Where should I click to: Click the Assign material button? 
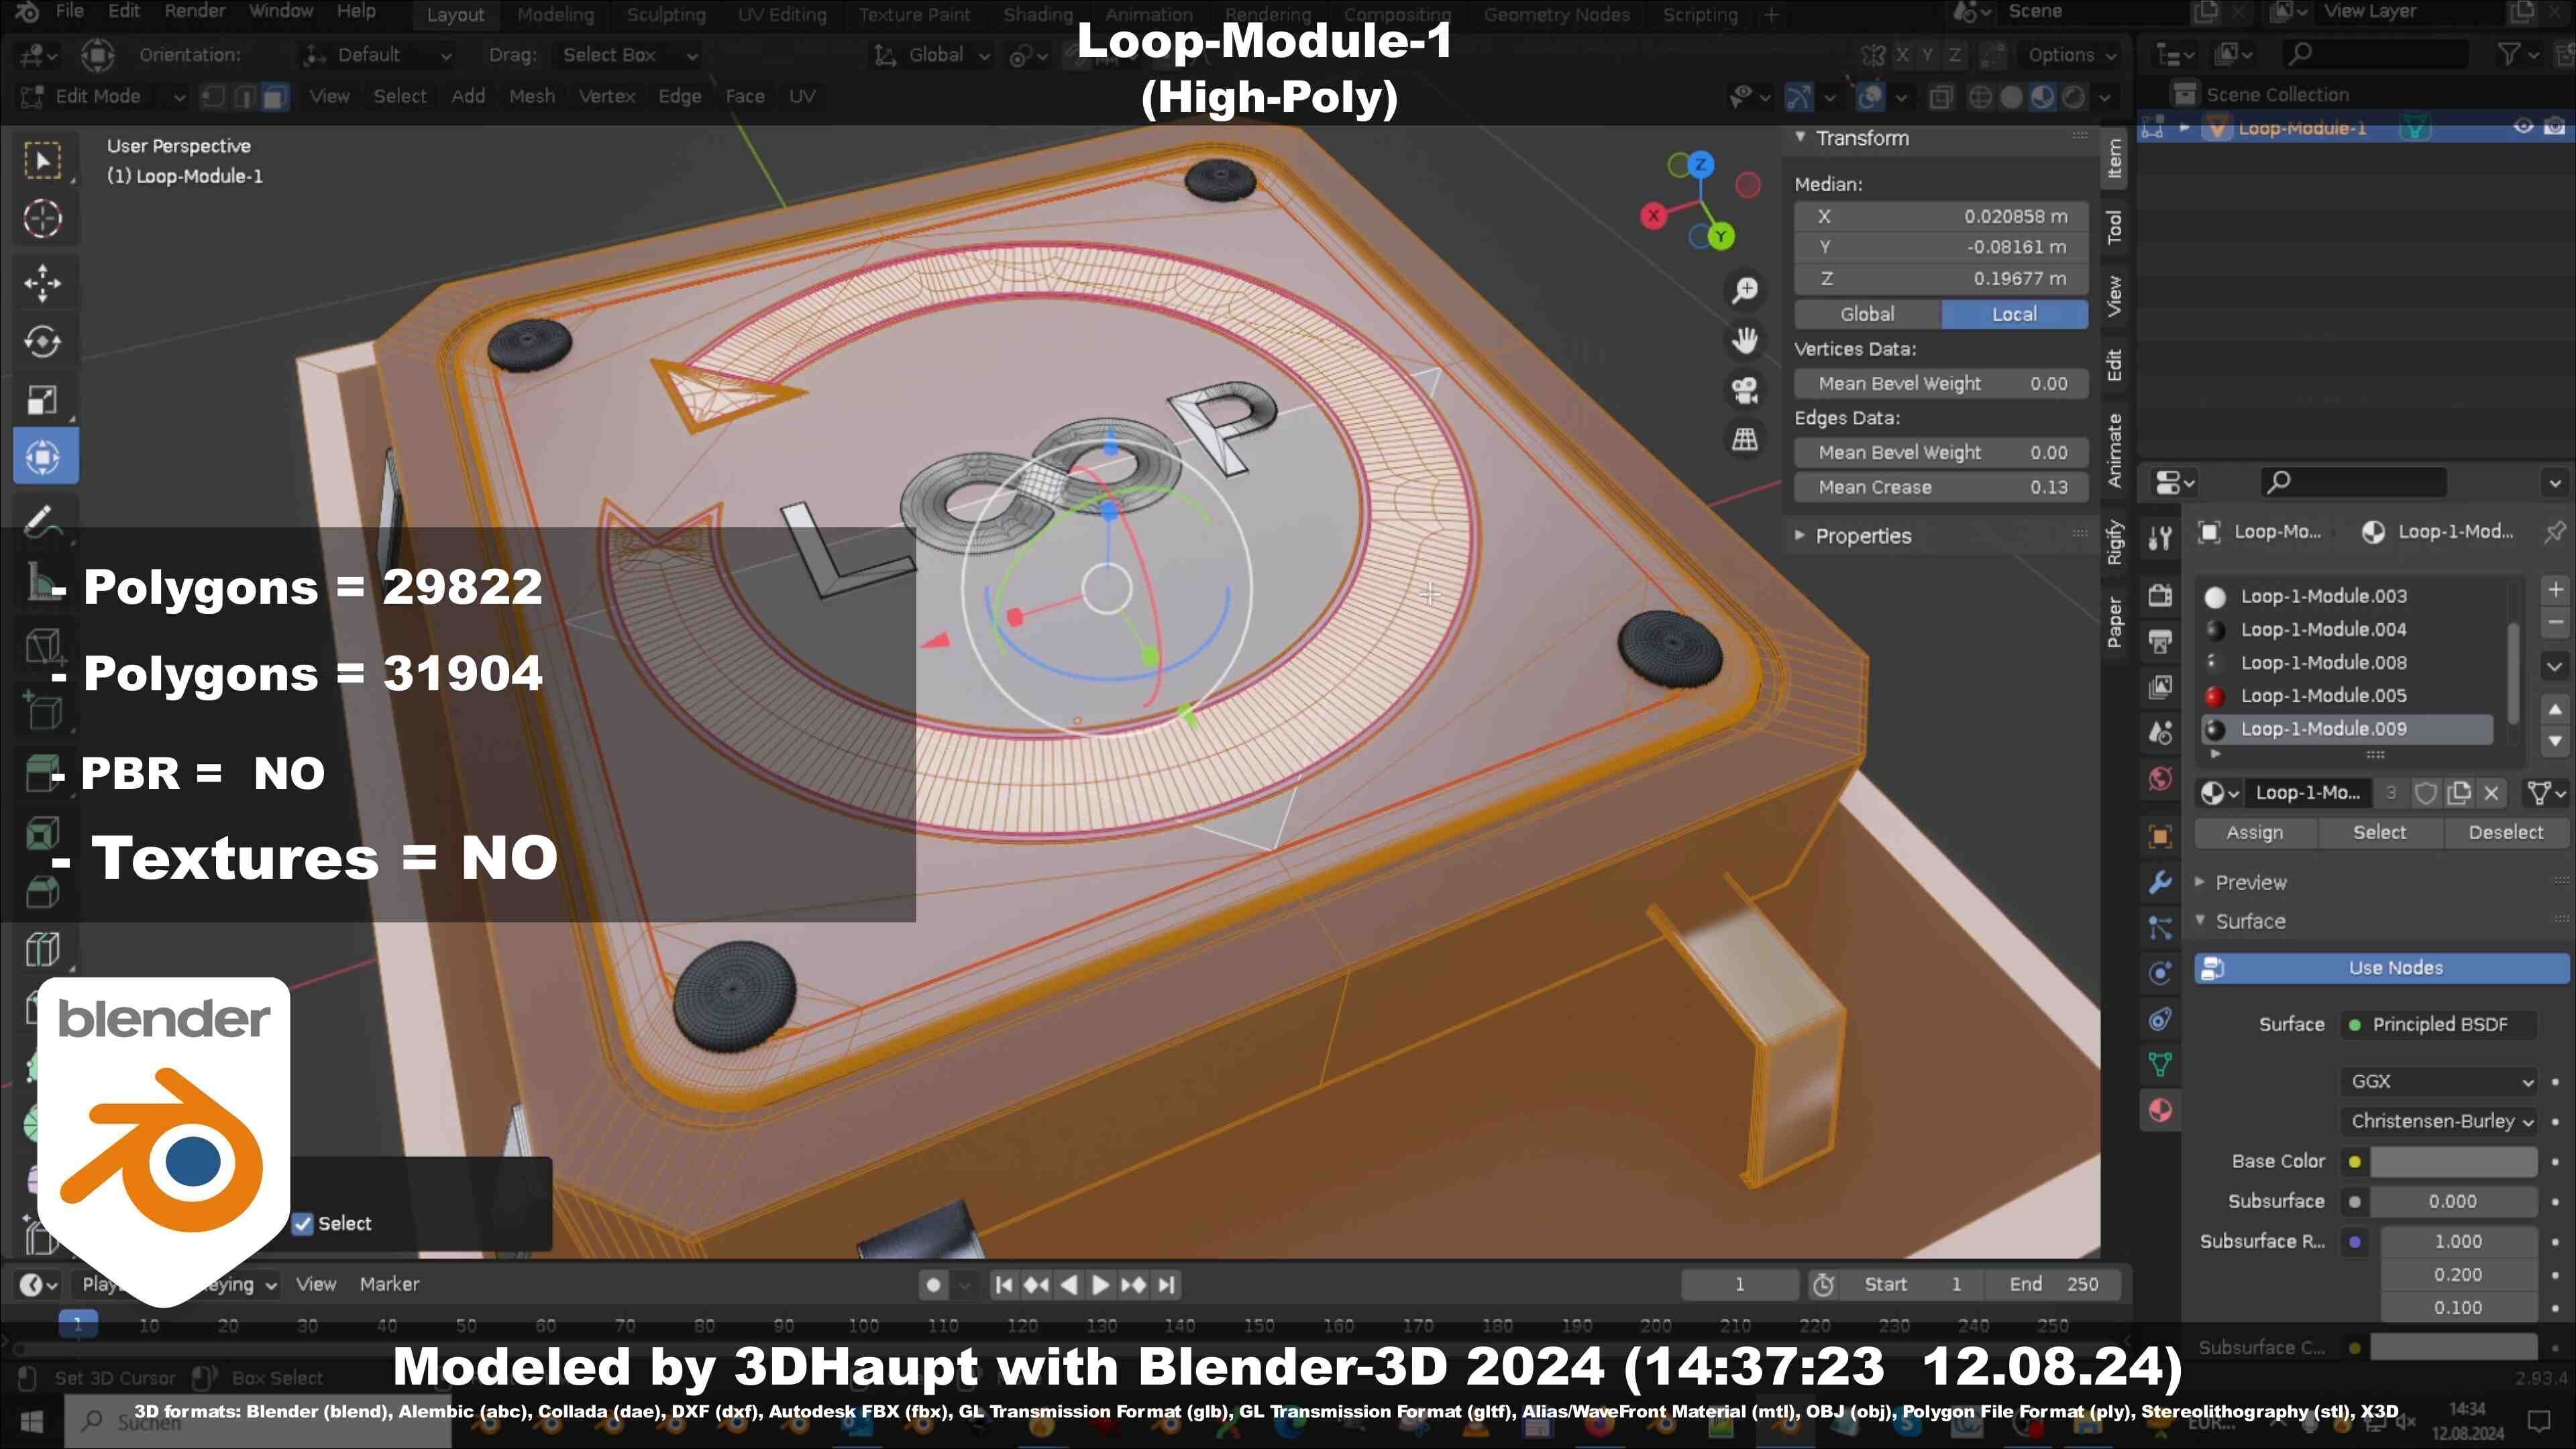tap(2254, 832)
